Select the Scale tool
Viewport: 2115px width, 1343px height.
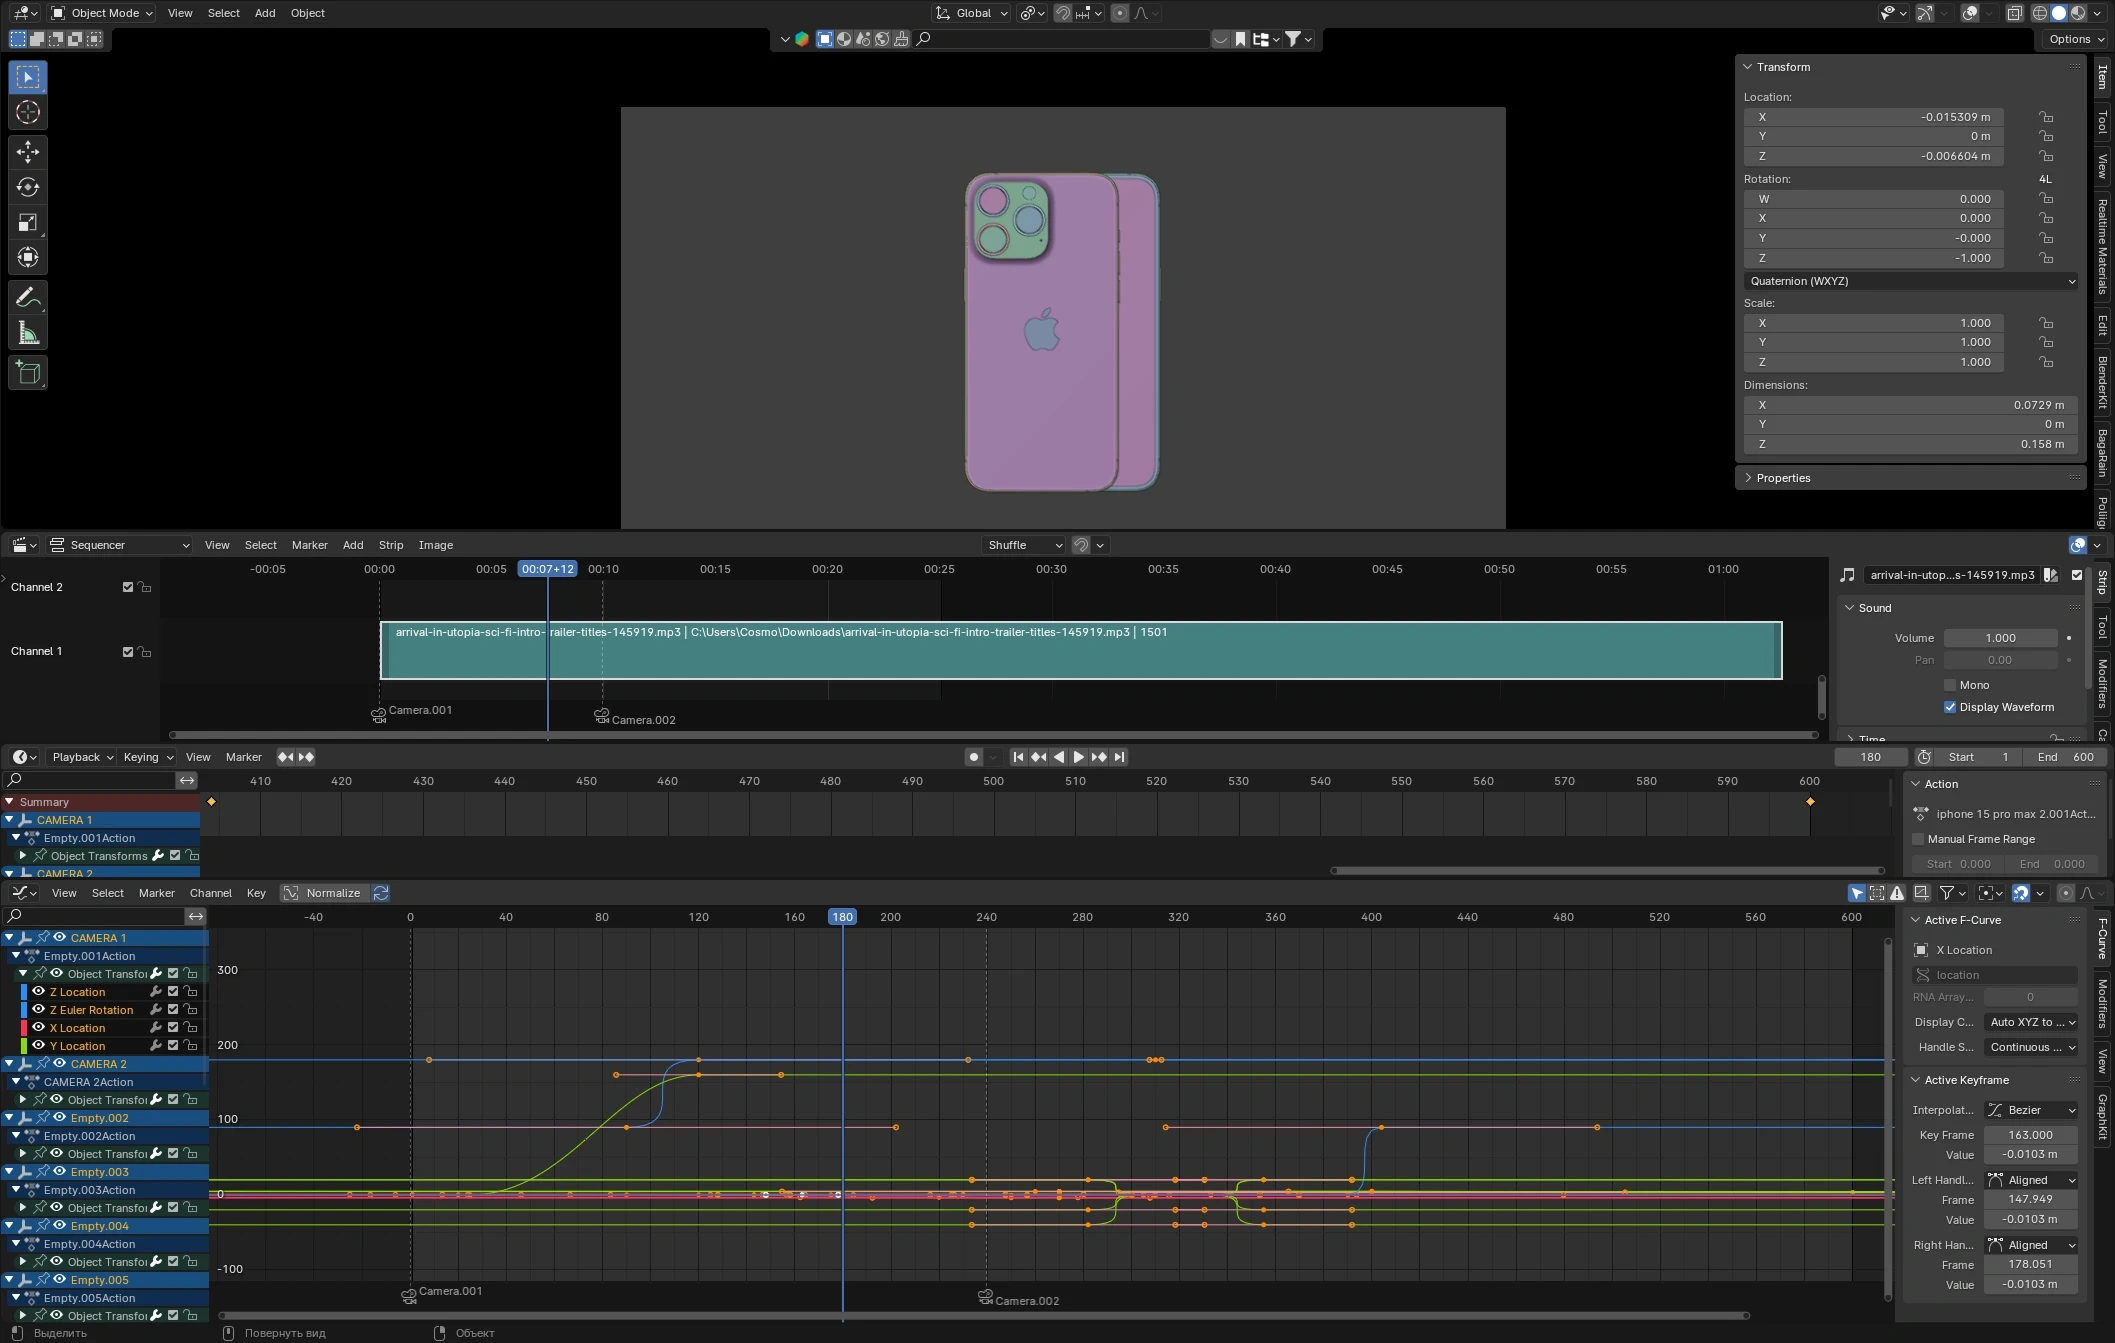(x=28, y=222)
